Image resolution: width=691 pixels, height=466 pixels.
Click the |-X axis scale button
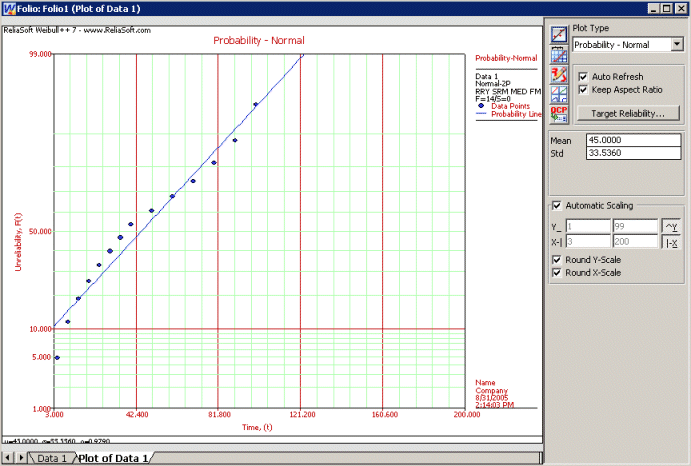click(x=672, y=242)
